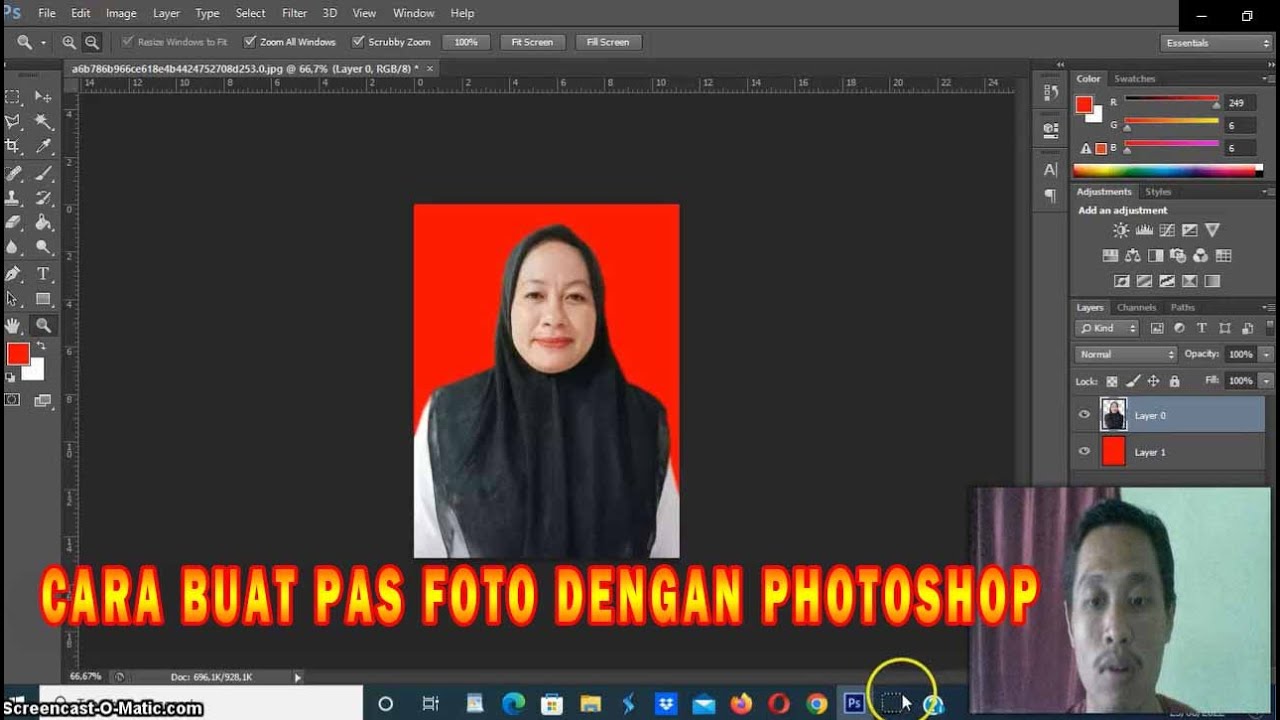
Task: Open status bar info arrow menu
Action: (297, 677)
